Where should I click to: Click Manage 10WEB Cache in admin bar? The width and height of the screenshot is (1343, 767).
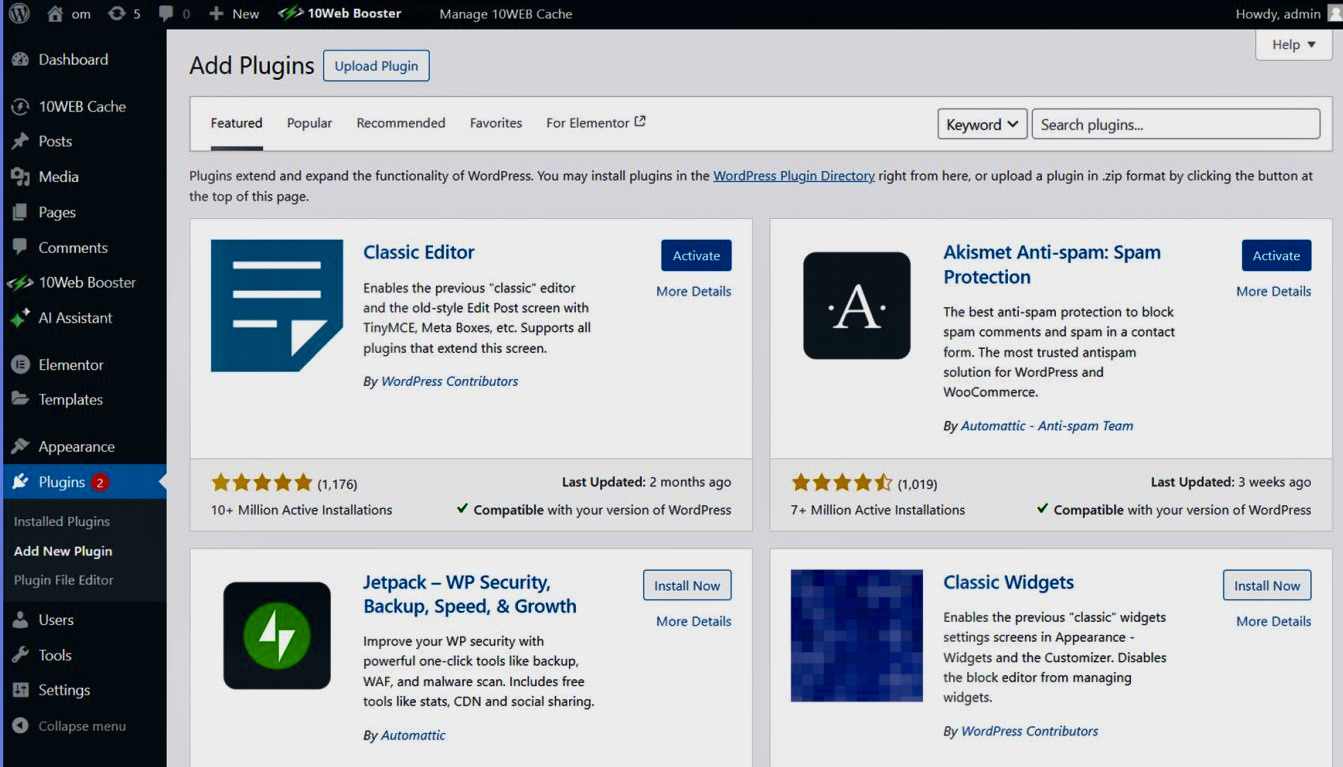tap(506, 14)
